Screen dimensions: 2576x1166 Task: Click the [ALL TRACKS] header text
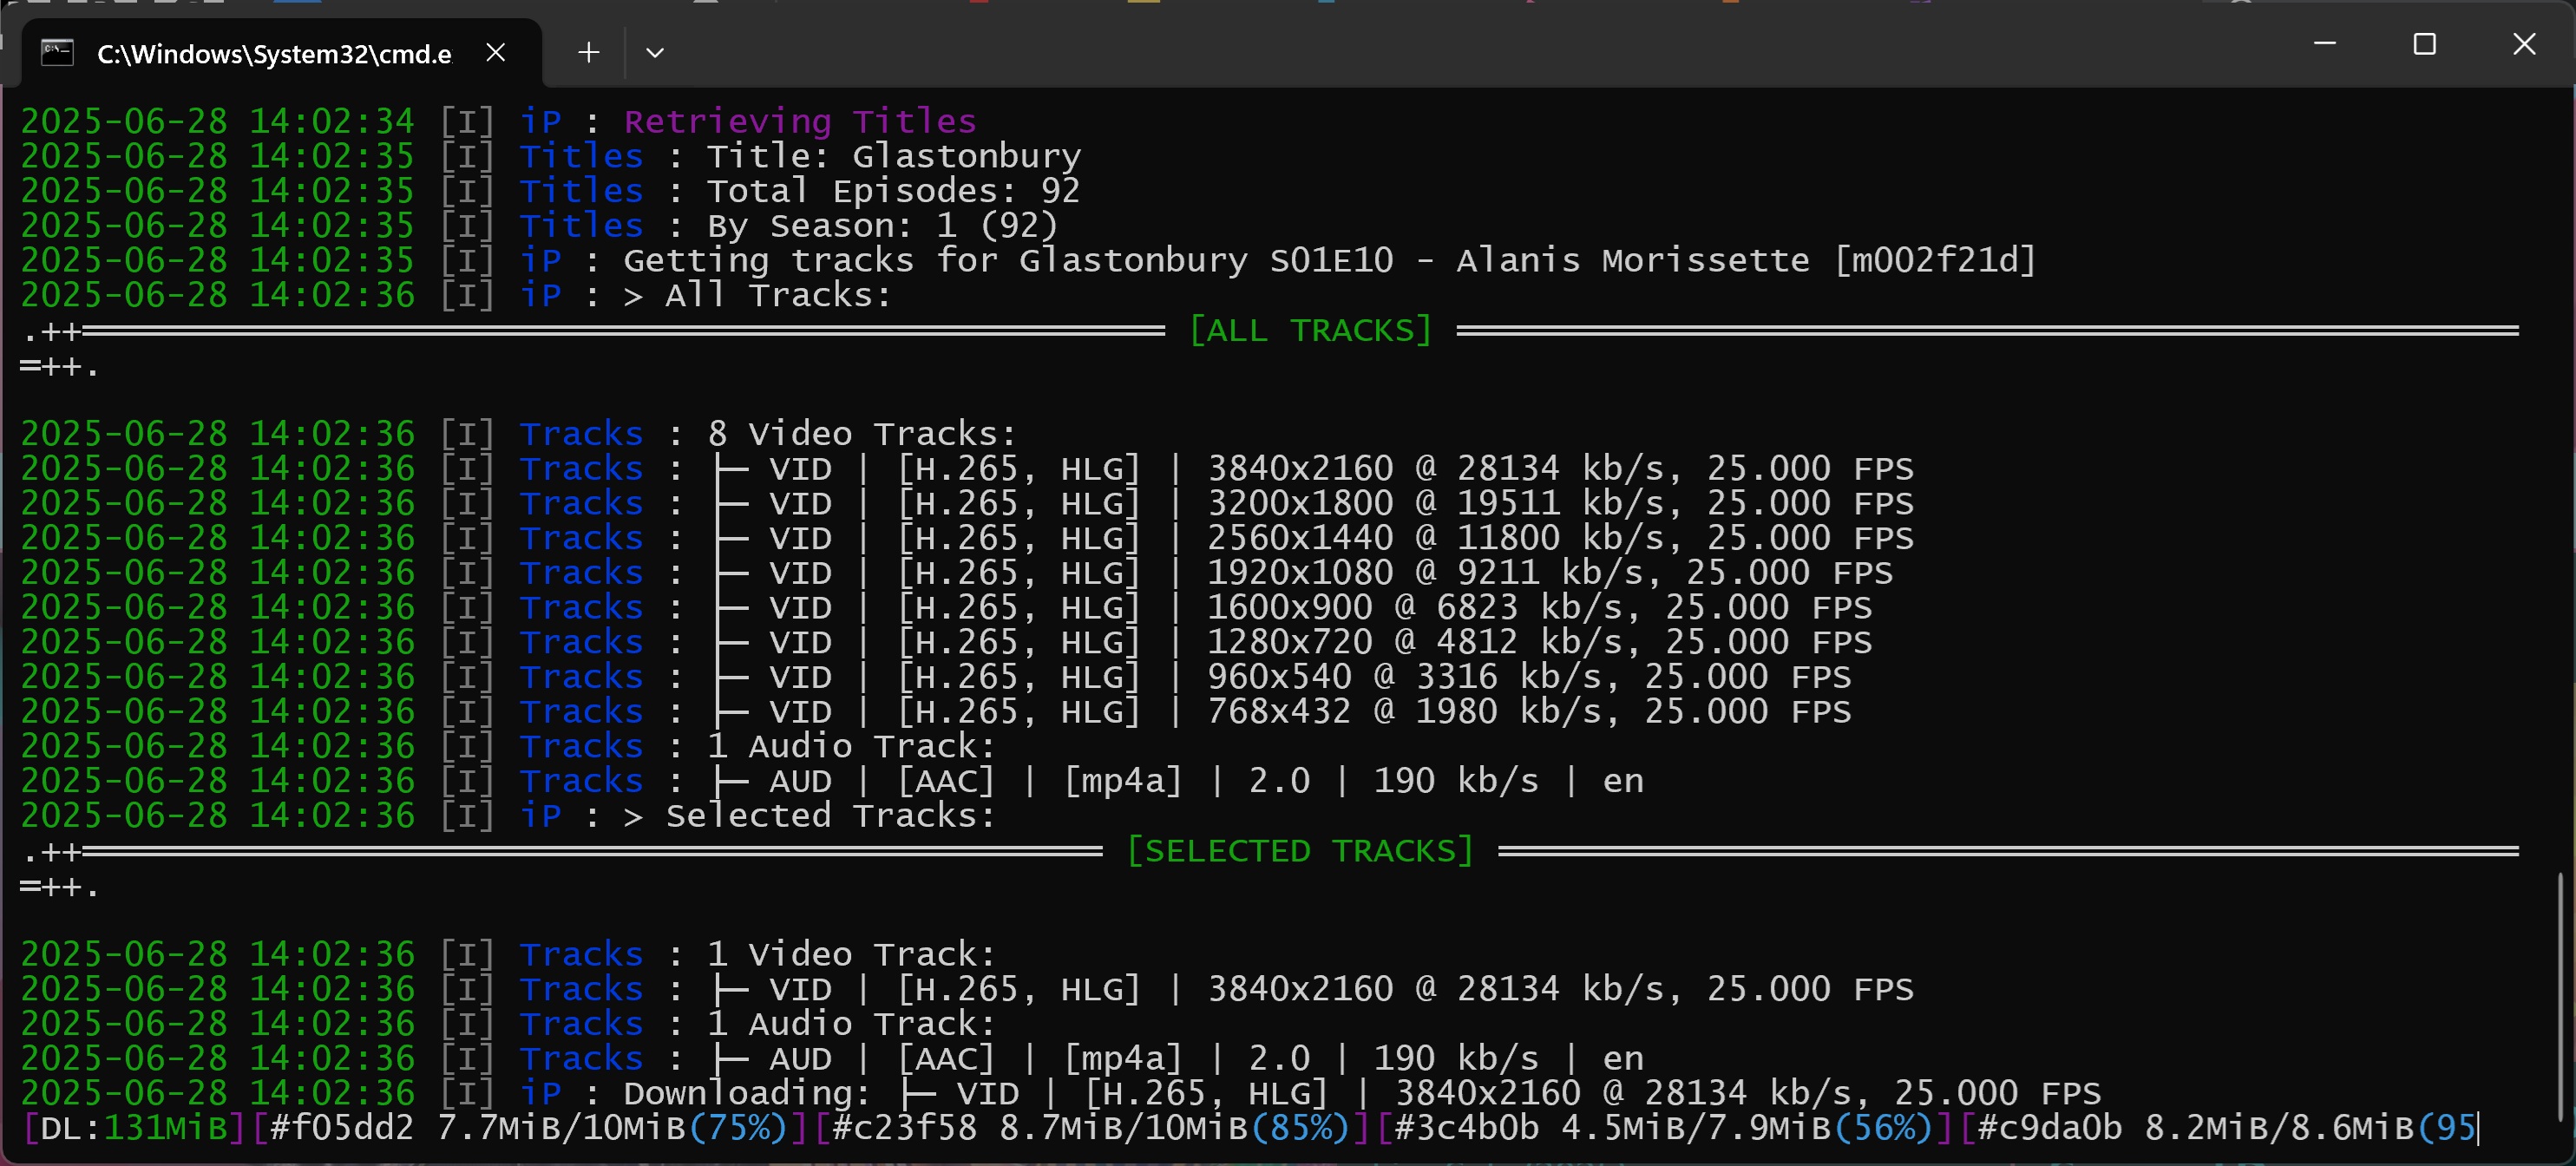click(1310, 330)
